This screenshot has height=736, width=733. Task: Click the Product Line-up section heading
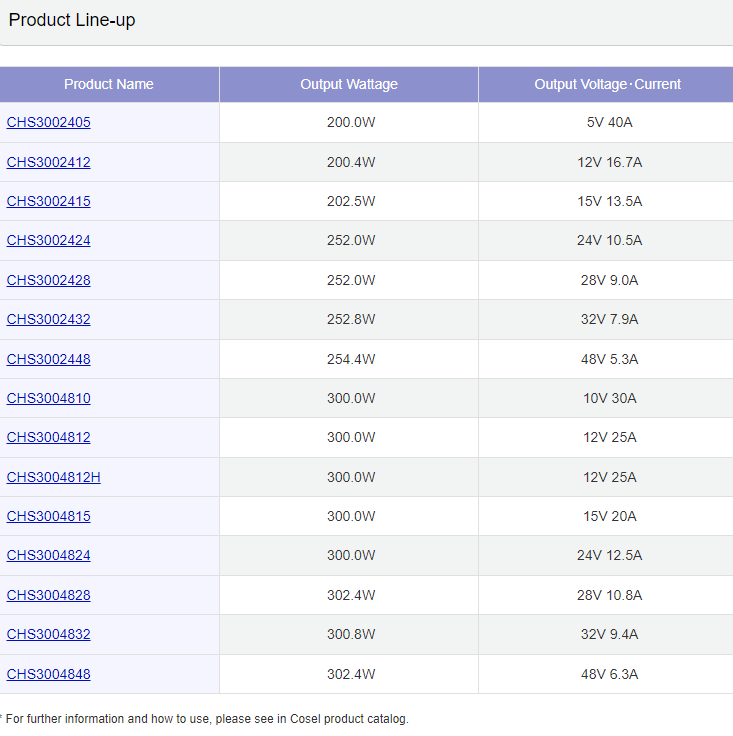[72, 21]
